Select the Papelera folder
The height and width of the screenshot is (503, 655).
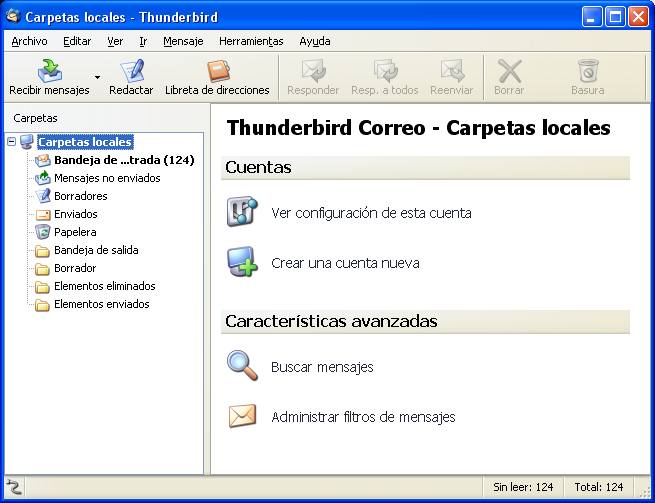(75, 232)
